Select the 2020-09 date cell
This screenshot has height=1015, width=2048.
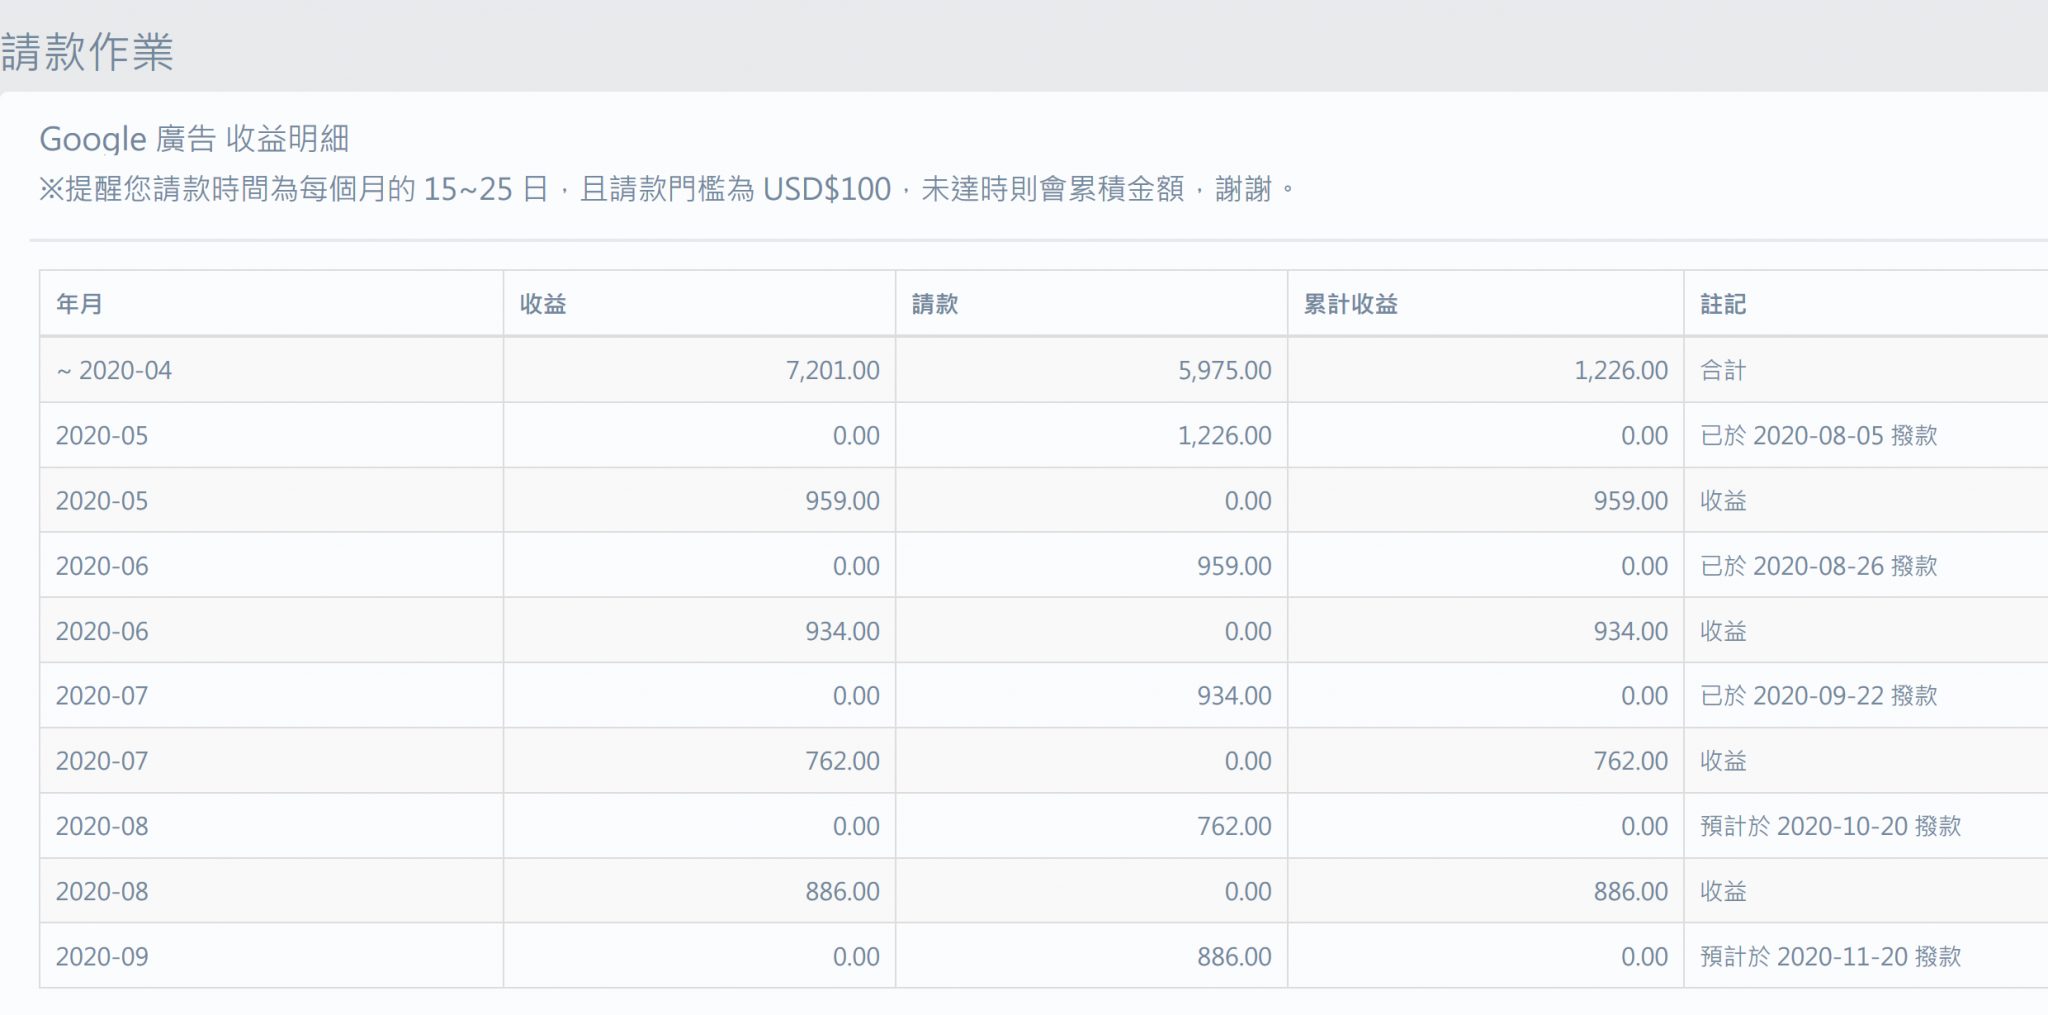click(102, 957)
